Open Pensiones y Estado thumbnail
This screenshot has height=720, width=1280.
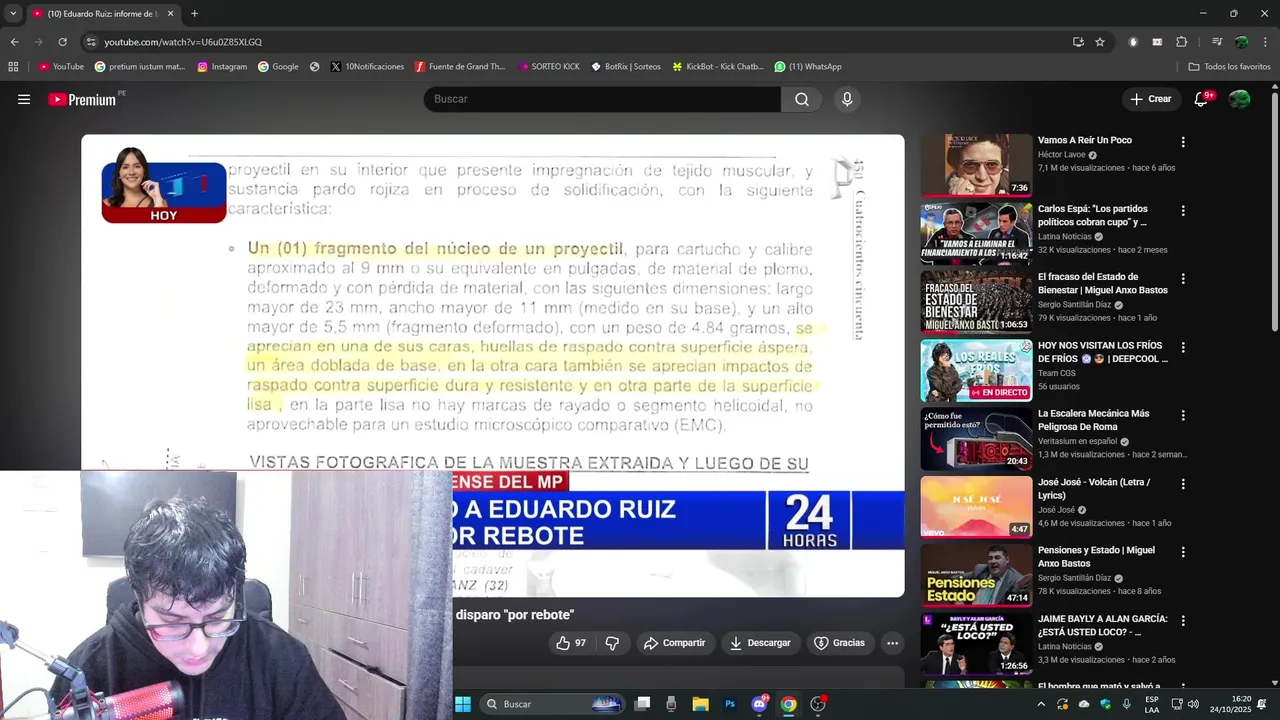coord(976,574)
